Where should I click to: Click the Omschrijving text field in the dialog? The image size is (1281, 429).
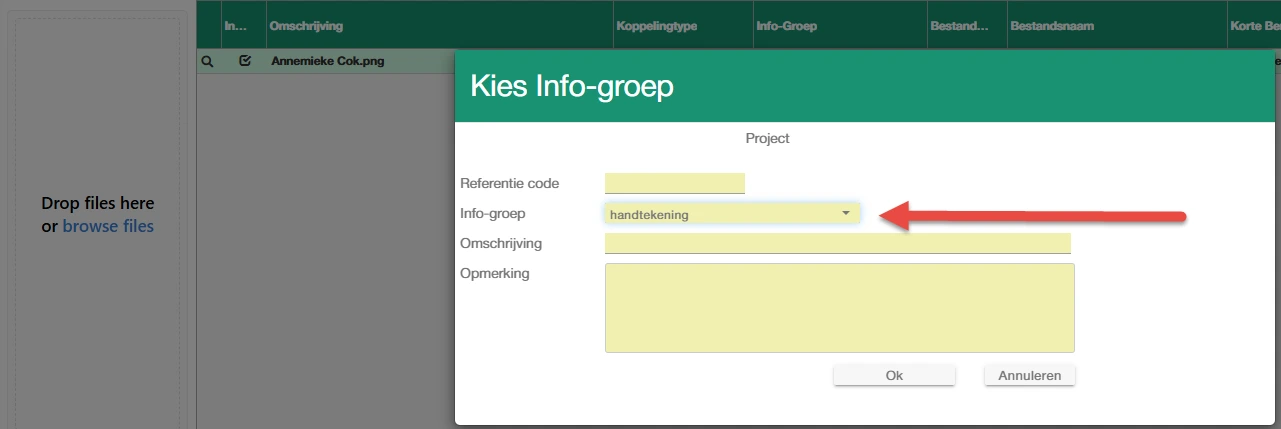tap(837, 243)
